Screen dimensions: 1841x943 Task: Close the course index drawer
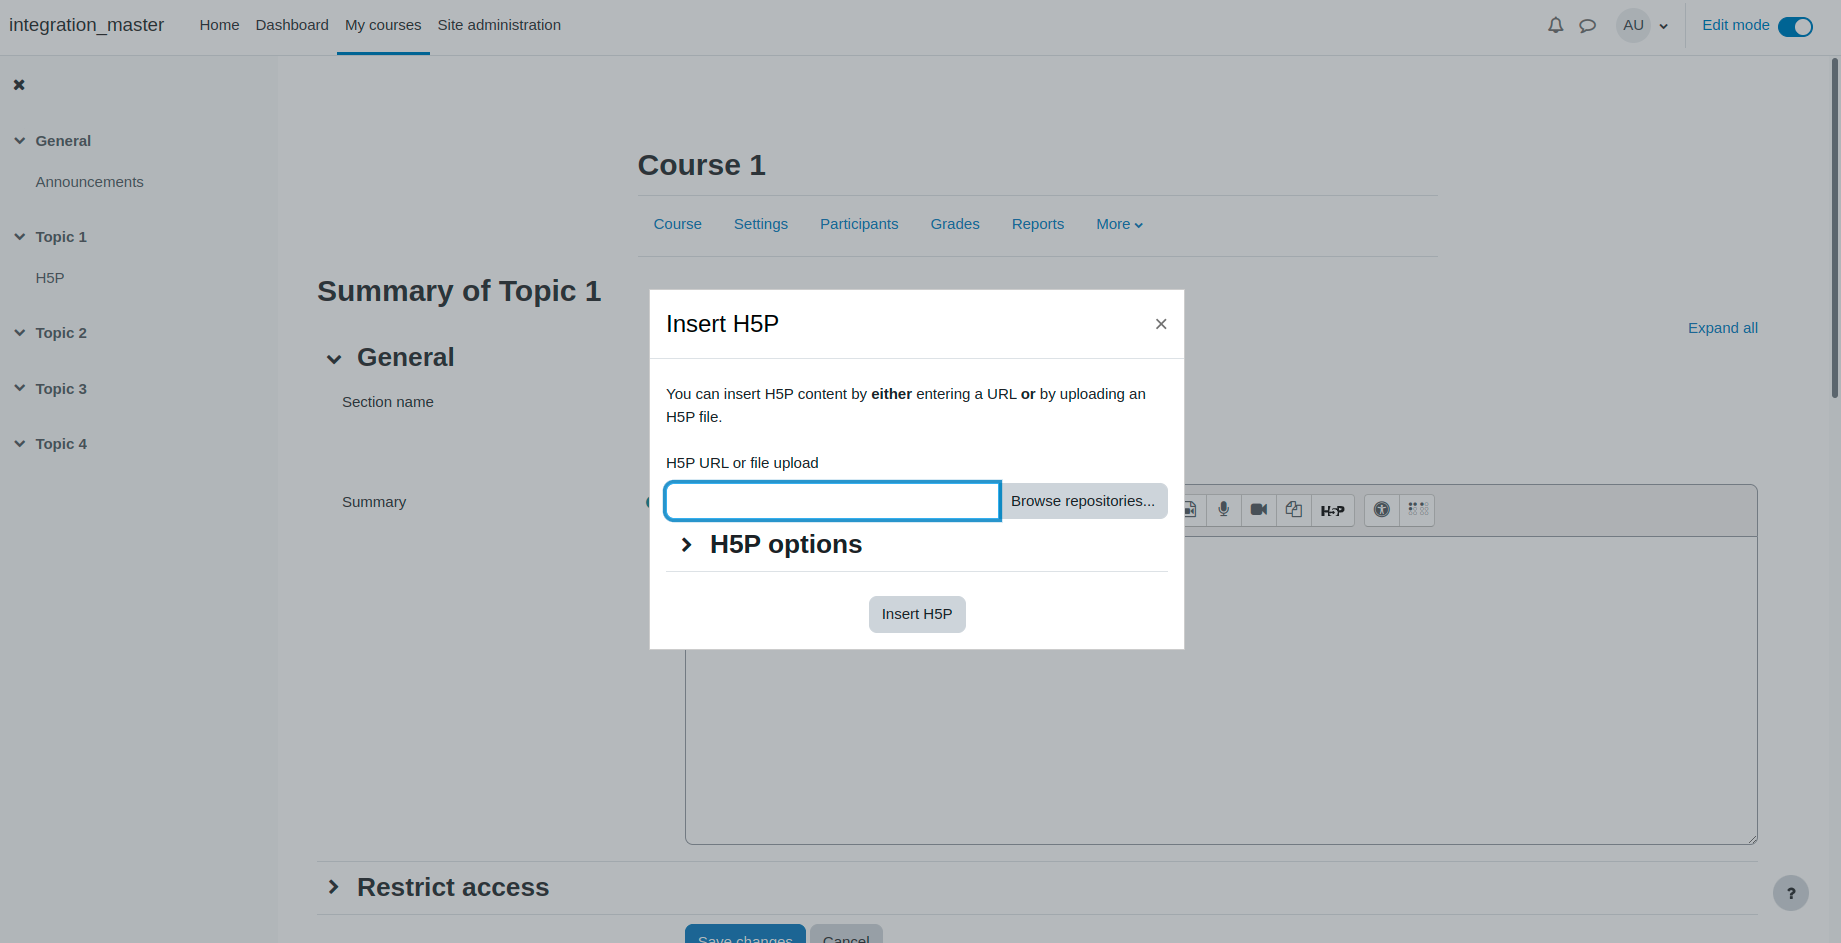(19, 85)
